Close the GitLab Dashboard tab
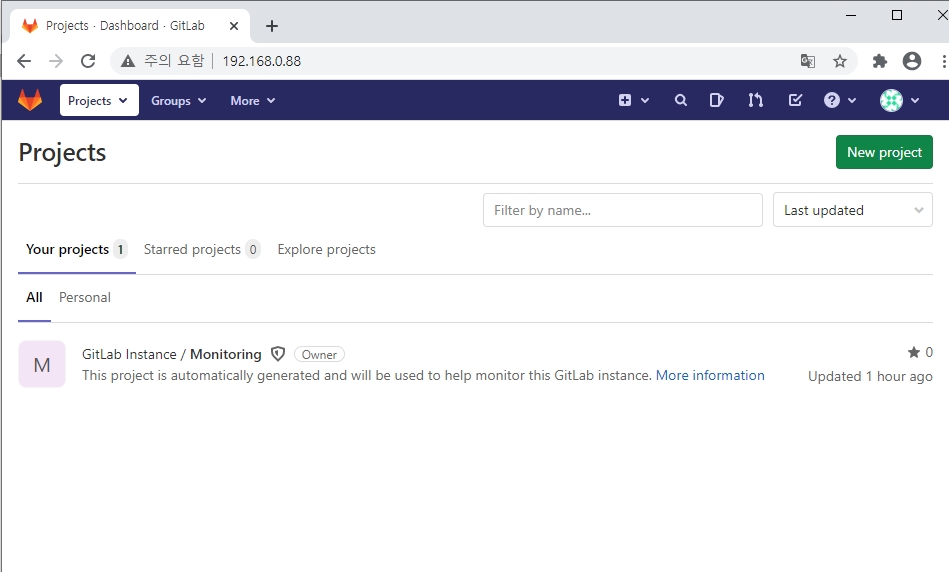Screen dimensions: 949x572 pyautogui.click(x=234, y=26)
